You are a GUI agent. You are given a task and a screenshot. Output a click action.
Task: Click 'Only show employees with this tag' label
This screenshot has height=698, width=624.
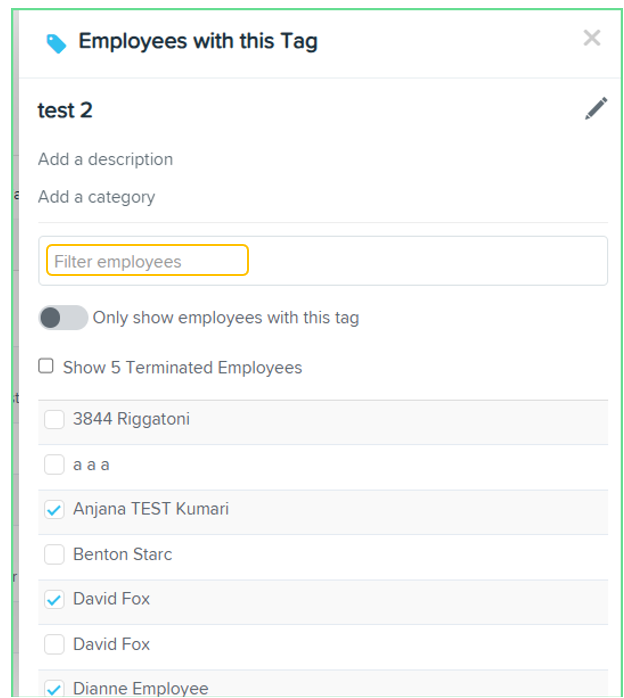pyautogui.click(x=226, y=318)
